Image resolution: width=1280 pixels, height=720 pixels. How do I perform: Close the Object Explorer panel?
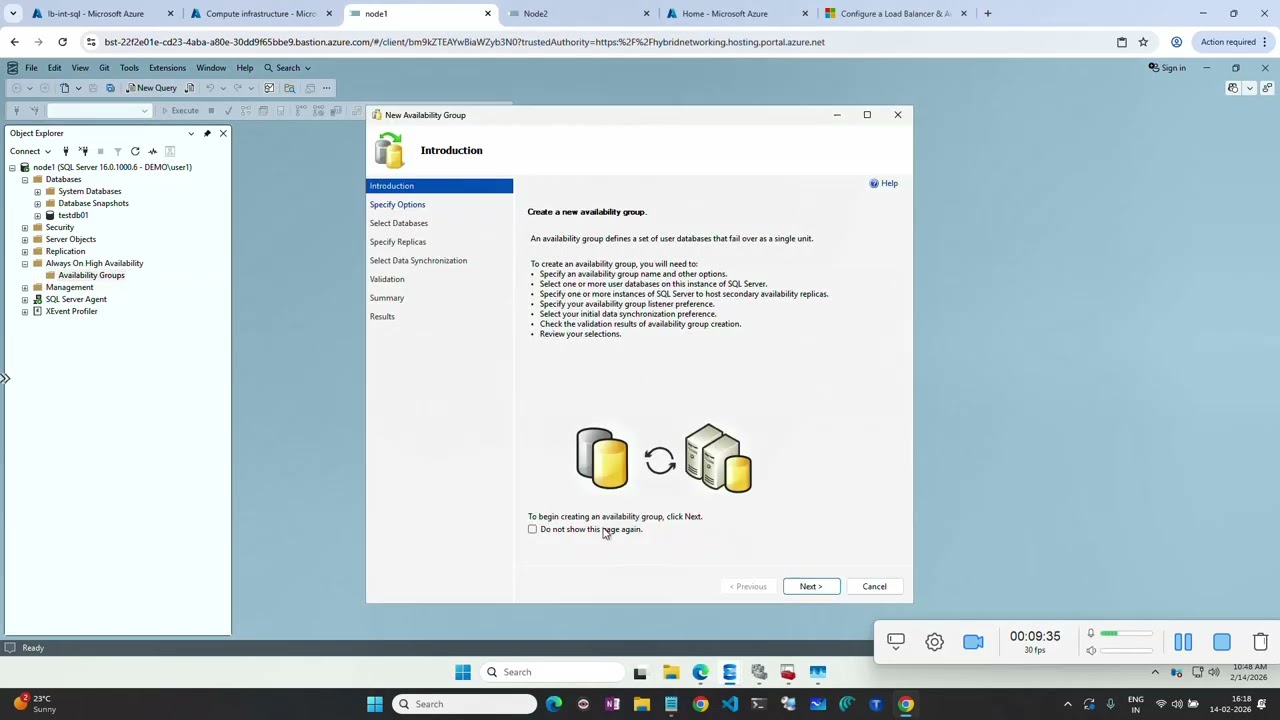223,133
